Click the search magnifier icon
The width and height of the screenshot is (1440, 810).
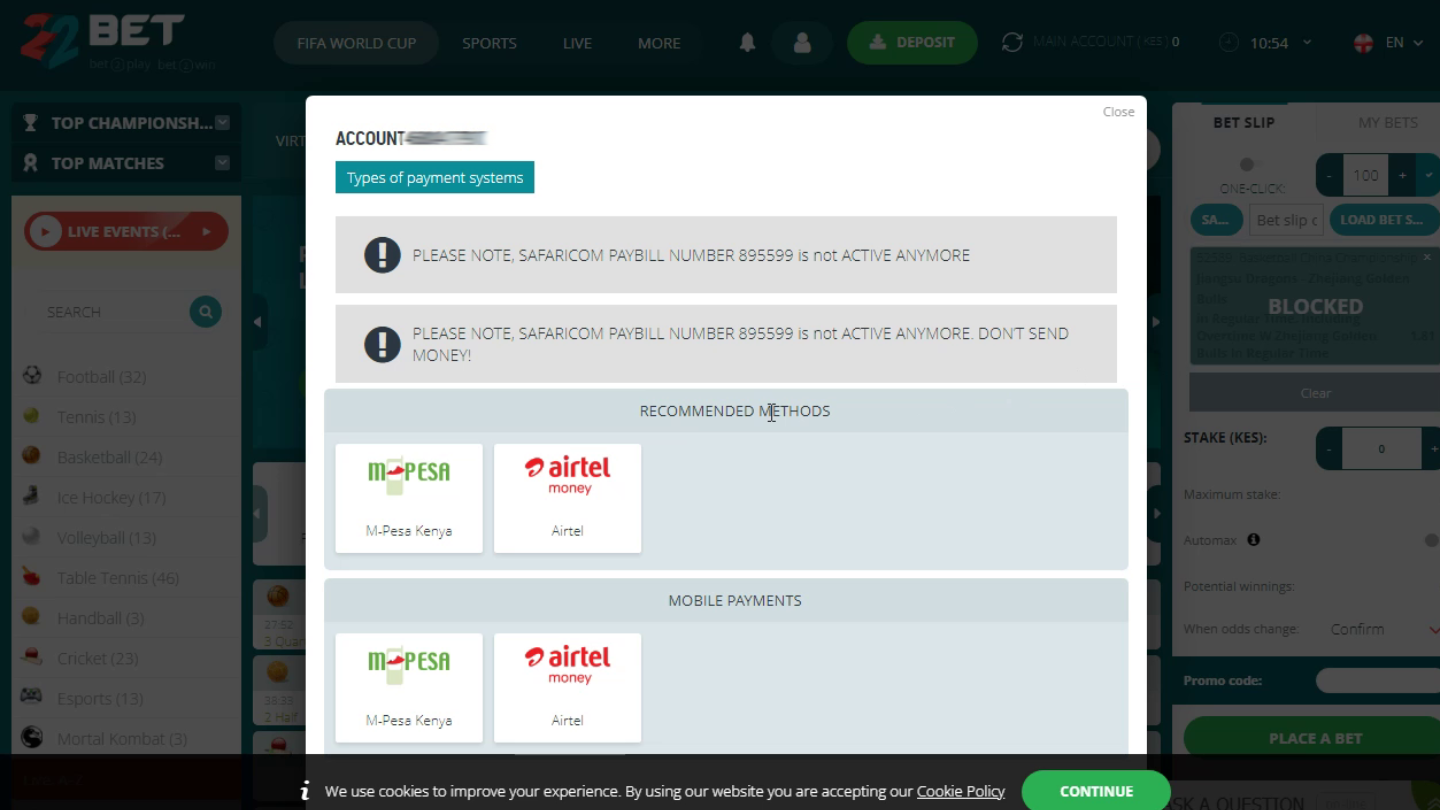click(x=205, y=312)
